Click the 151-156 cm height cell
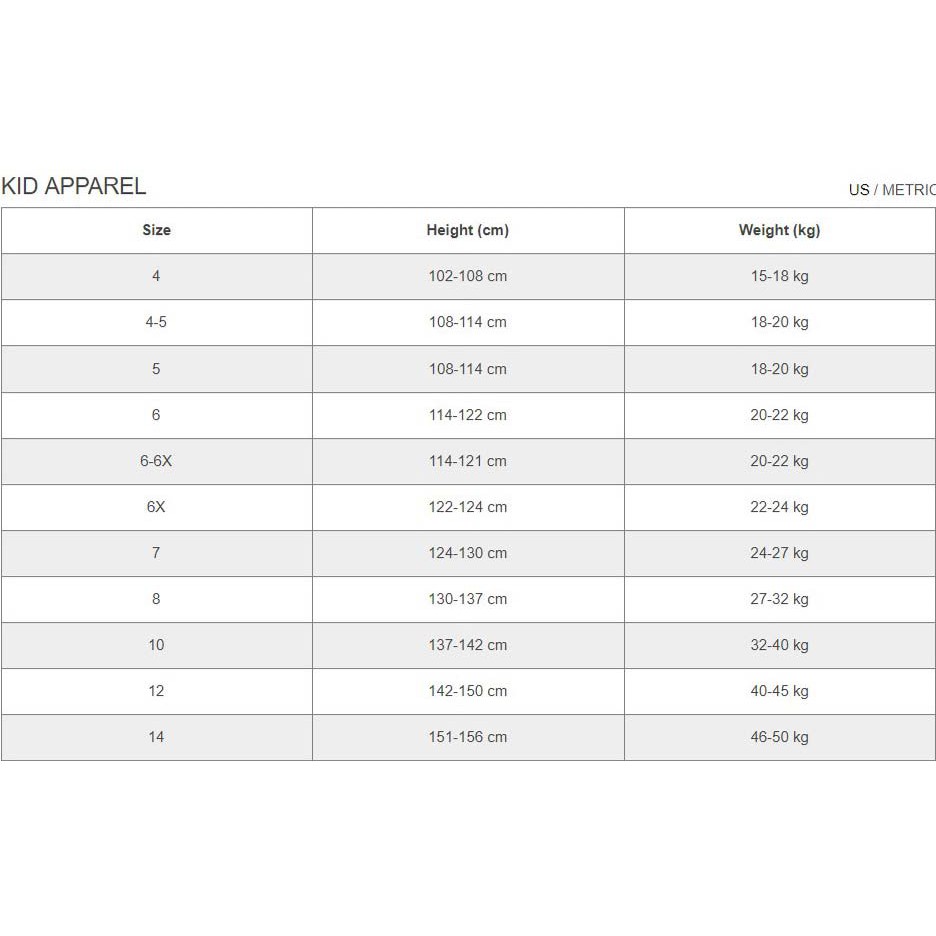This screenshot has height=936, width=936. click(x=467, y=737)
